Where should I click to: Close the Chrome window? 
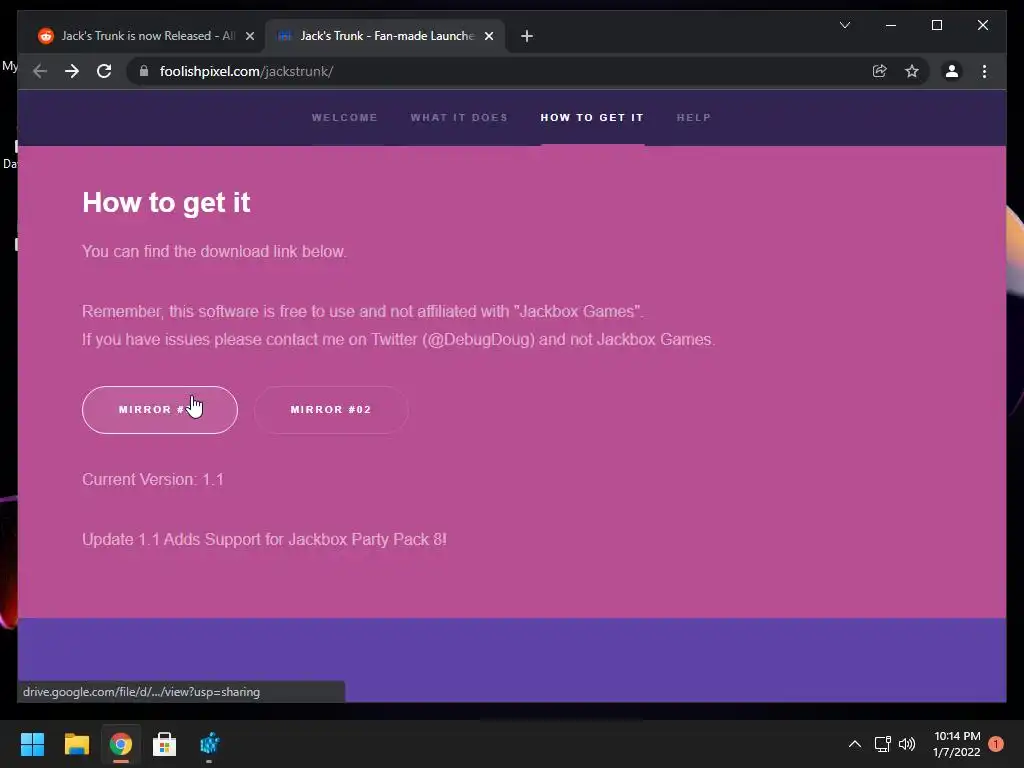[983, 25]
